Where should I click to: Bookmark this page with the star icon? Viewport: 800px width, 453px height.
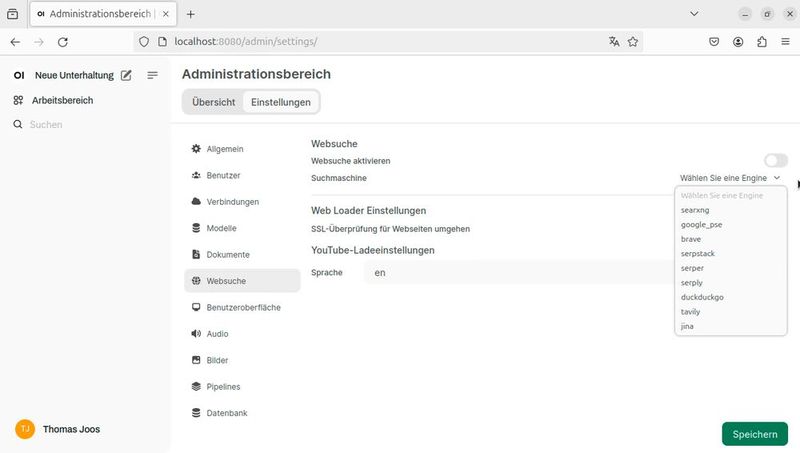coord(633,42)
